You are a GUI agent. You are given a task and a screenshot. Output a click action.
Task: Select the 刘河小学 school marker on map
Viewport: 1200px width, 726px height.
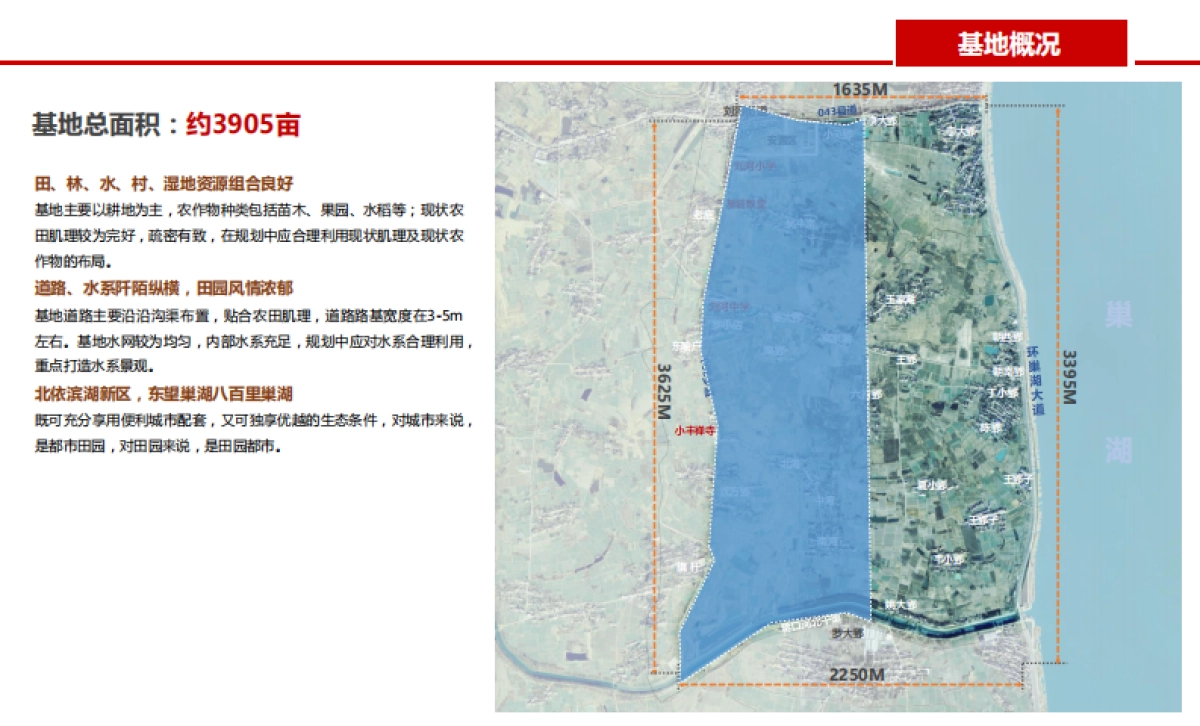pos(756,166)
